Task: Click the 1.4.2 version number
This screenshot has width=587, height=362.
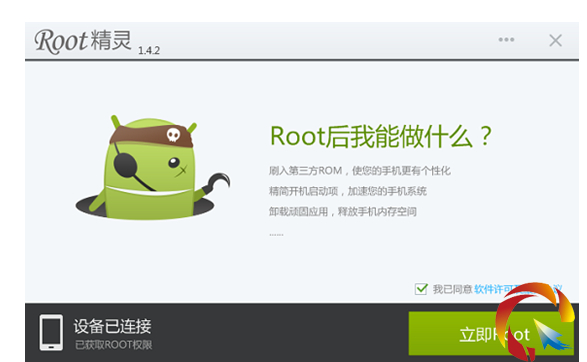Action: coord(149,51)
